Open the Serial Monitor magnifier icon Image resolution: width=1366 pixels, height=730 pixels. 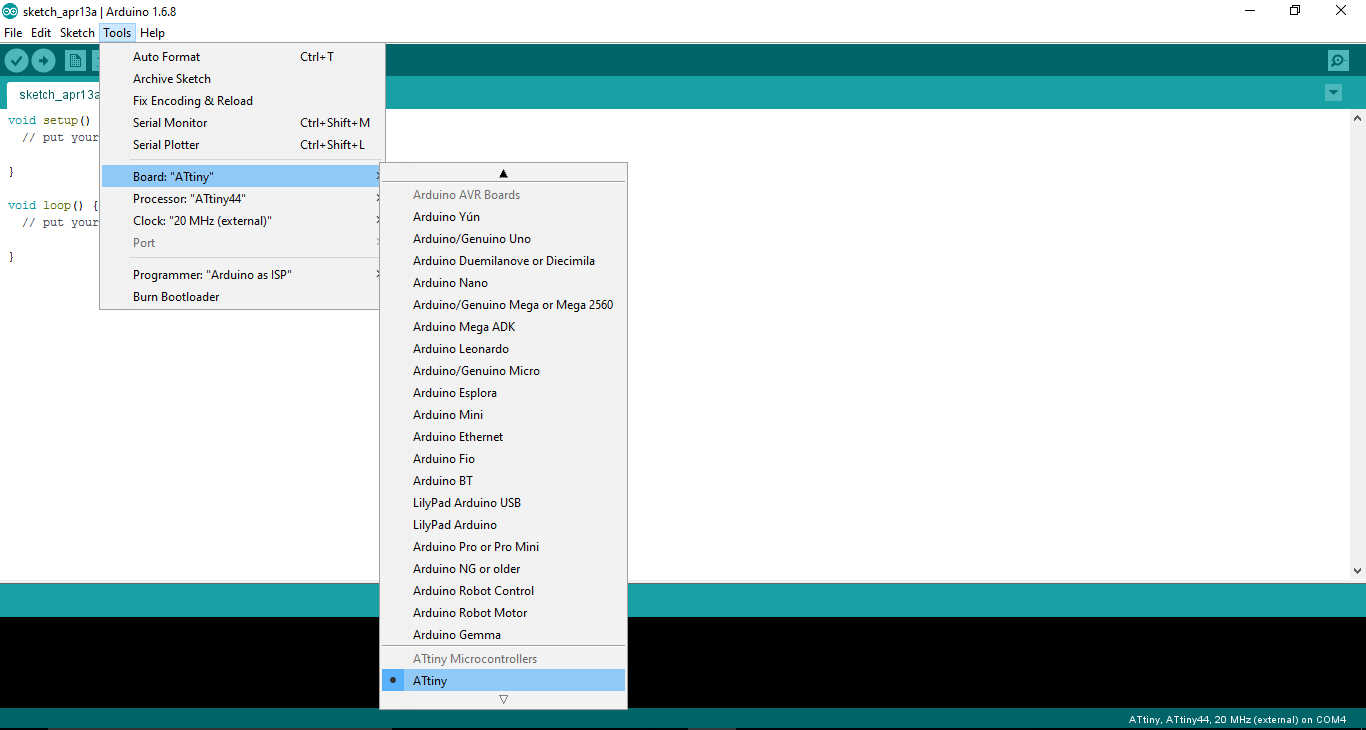(x=1338, y=61)
